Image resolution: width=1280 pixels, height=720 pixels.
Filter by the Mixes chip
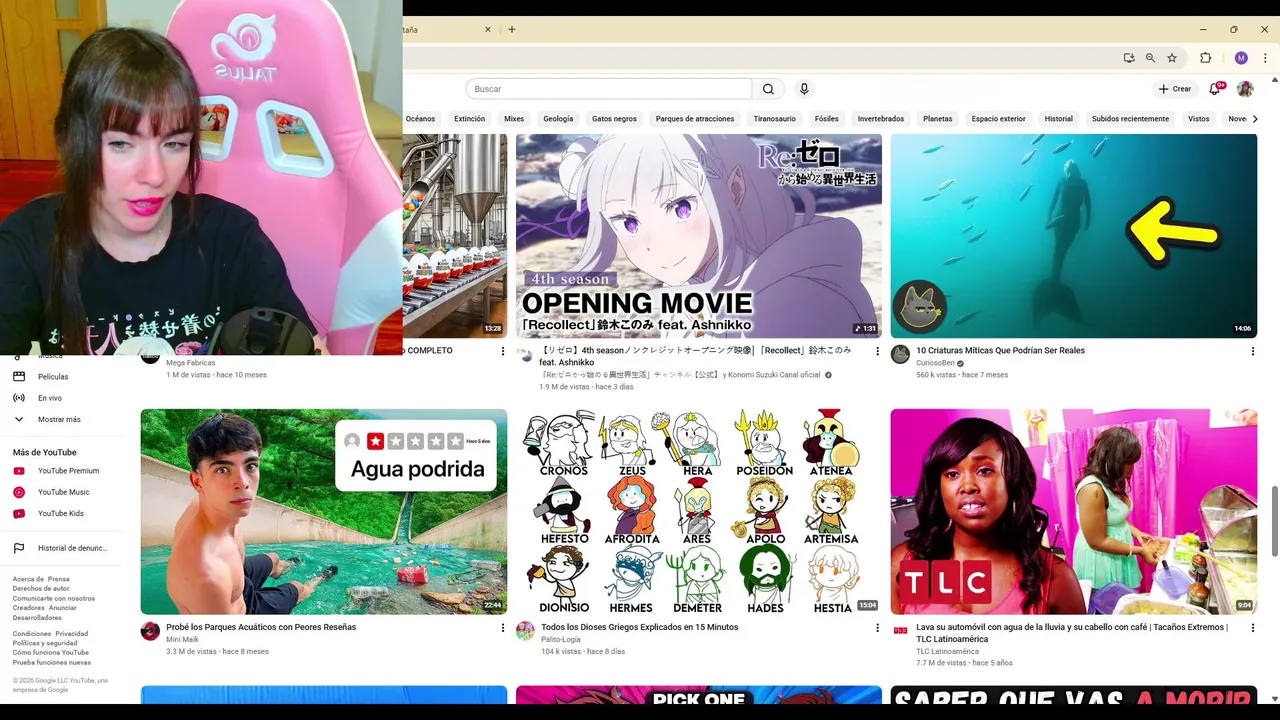click(x=514, y=119)
